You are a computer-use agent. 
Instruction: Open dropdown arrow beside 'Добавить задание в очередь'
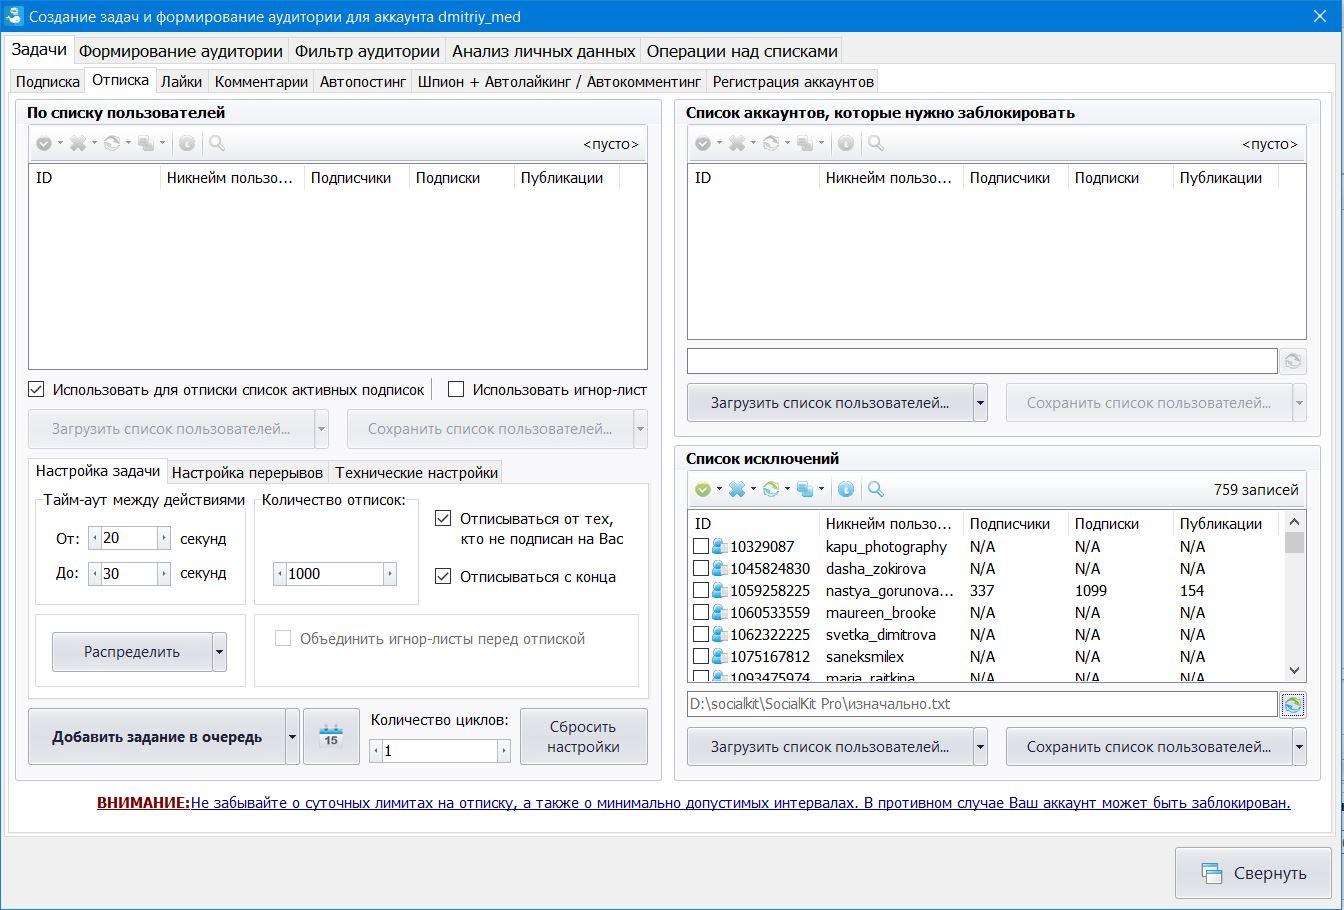tap(292, 737)
